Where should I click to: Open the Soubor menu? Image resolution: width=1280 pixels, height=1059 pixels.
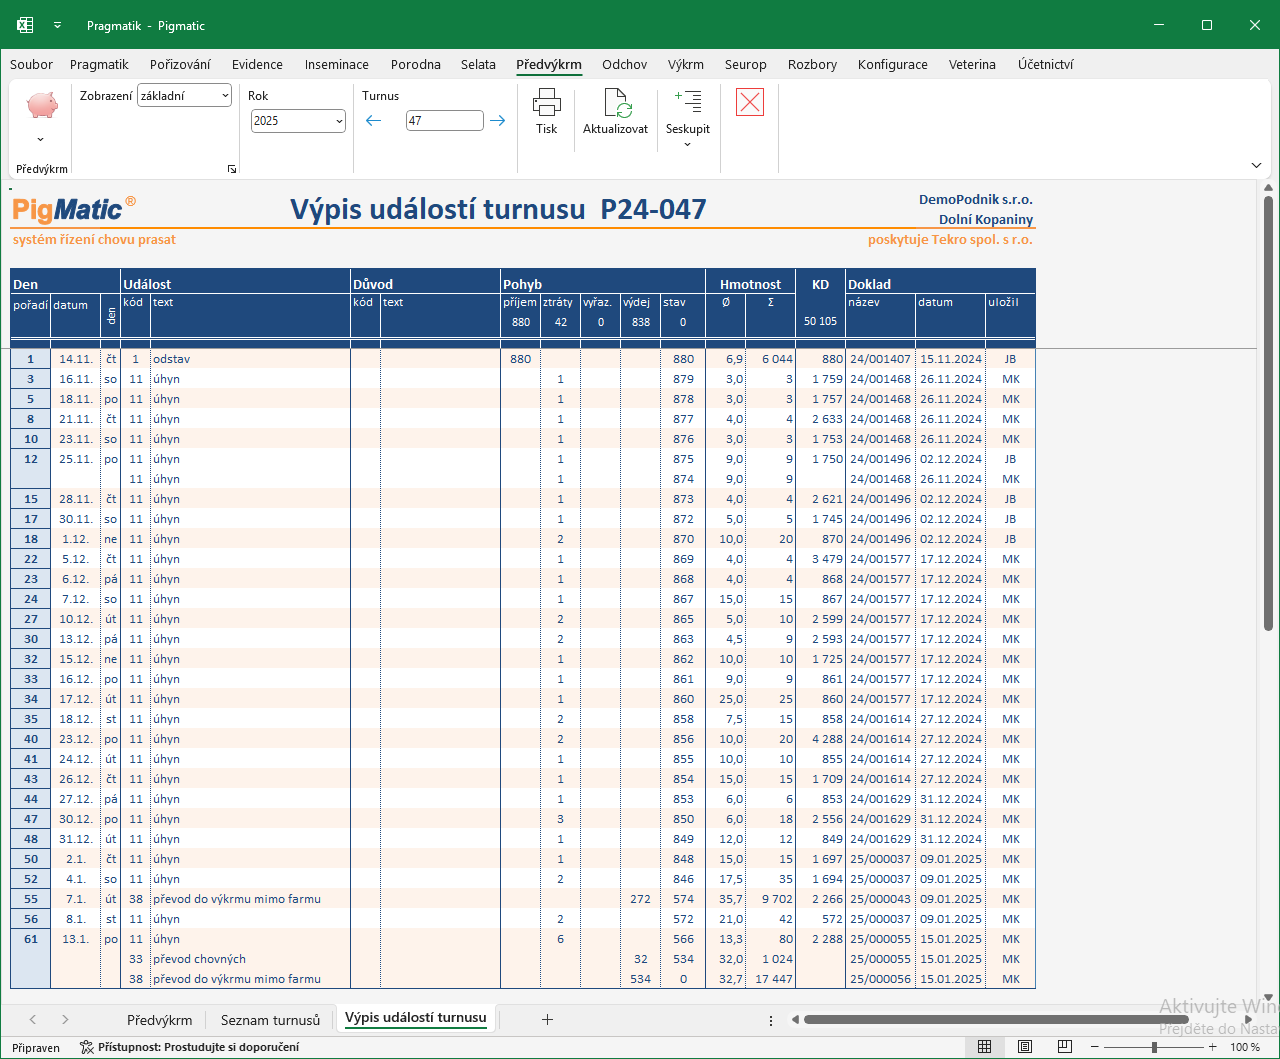[x=31, y=64]
